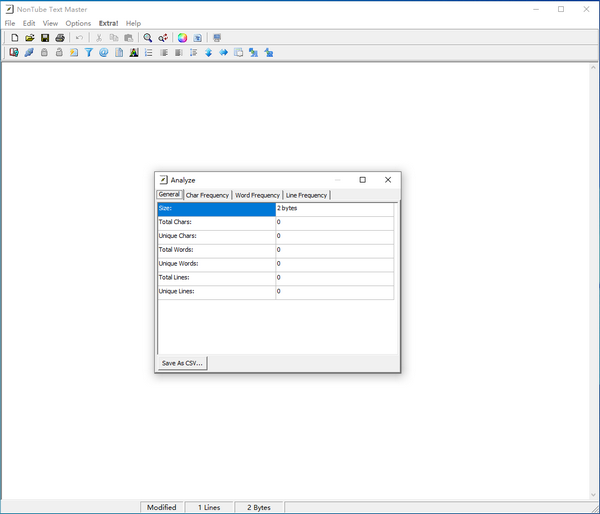Open a file with the folder icon
The width and height of the screenshot is (600, 514).
[x=30, y=38]
